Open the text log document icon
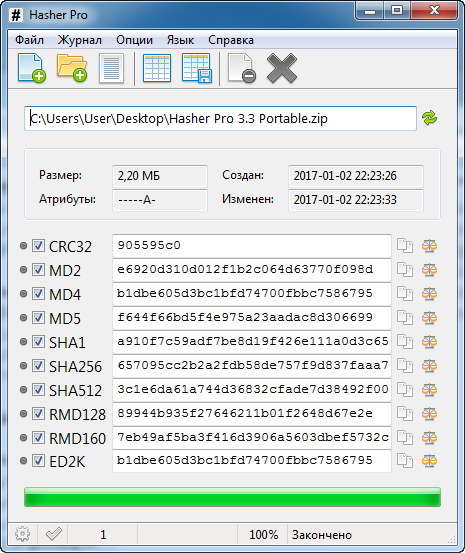This screenshot has height=553, width=465. [111, 68]
